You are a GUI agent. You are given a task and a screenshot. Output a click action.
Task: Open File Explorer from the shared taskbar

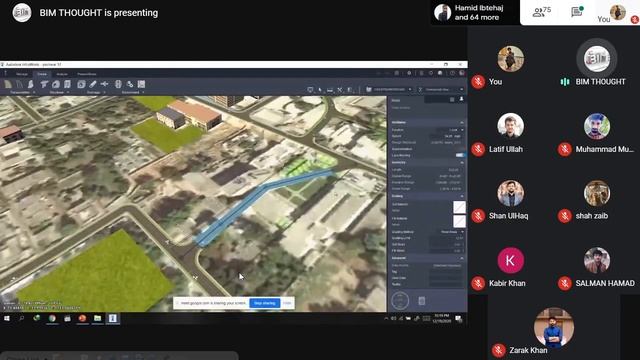coord(97,318)
